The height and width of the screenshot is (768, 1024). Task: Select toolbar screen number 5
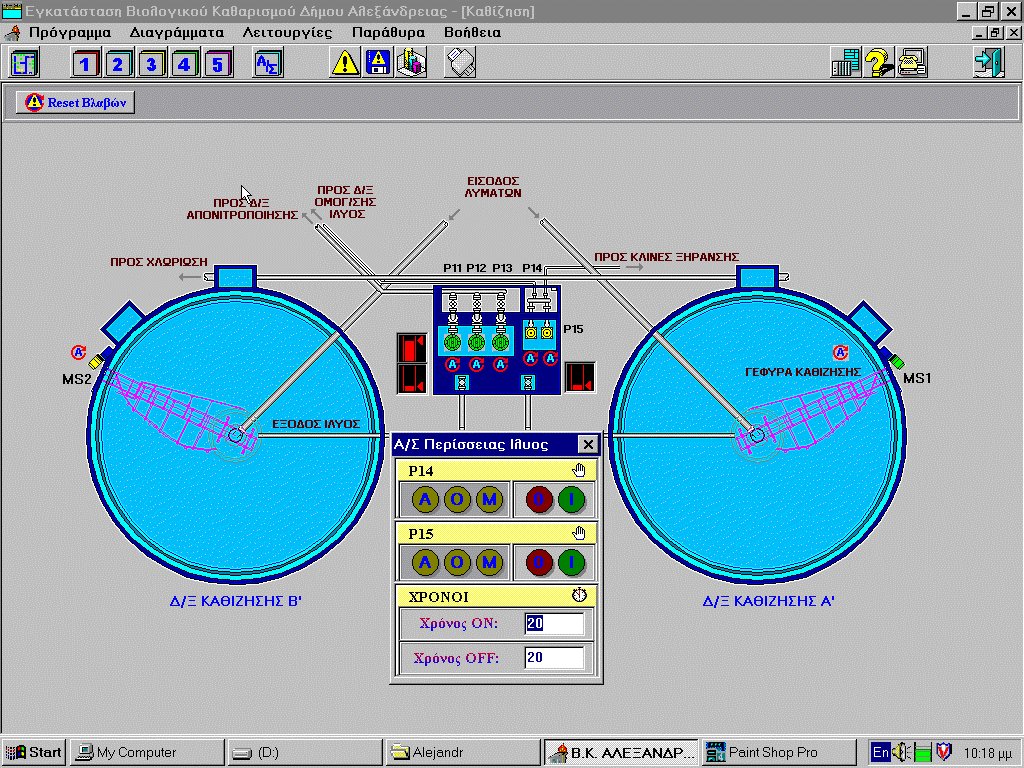click(218, 64)
